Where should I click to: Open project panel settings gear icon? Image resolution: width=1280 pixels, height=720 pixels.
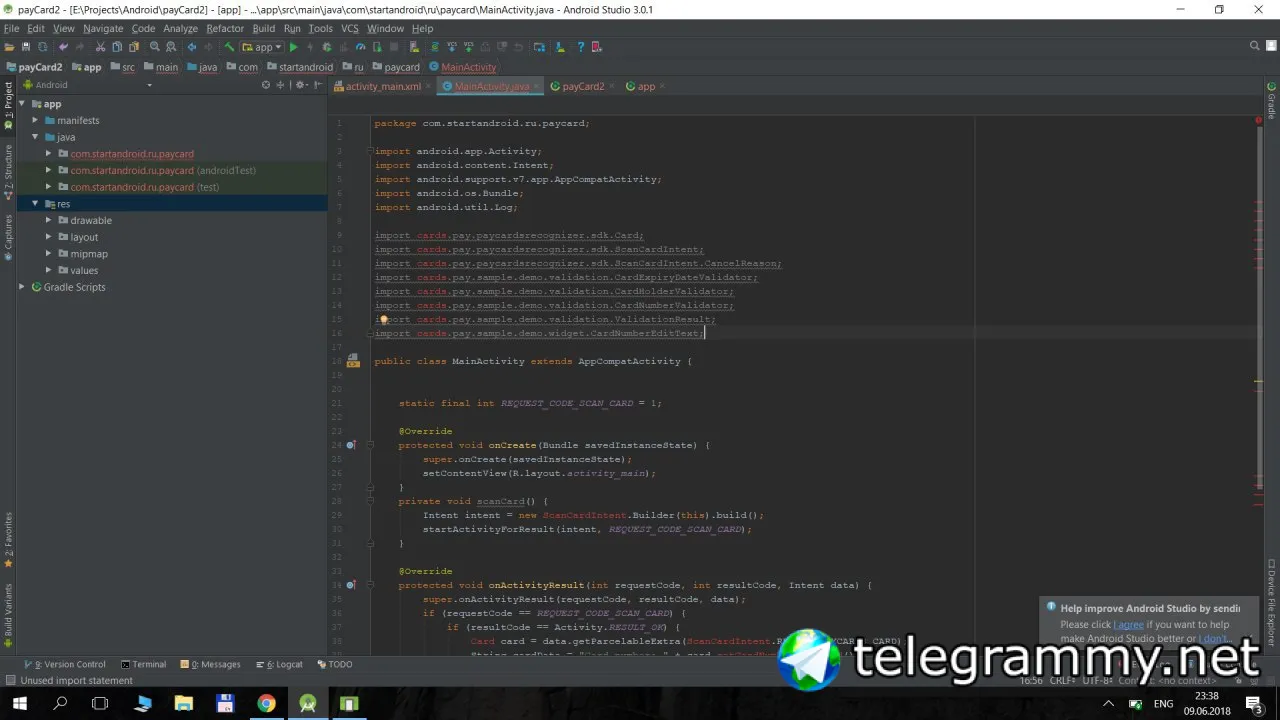coord(300,85)
